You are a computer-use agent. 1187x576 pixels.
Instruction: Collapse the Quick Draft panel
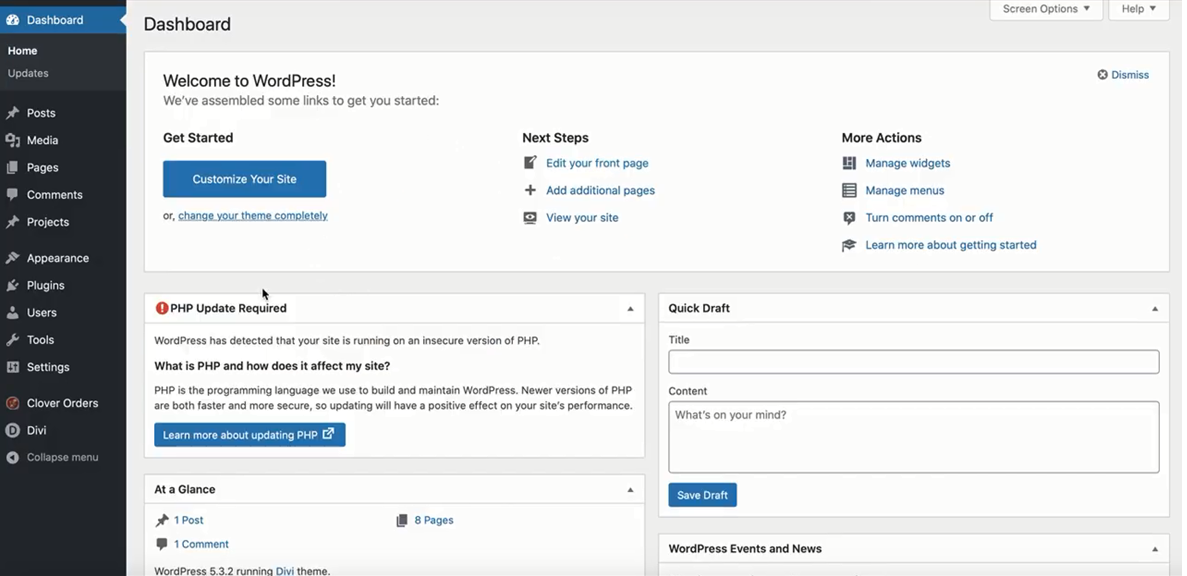click(x=1155, y=308)
